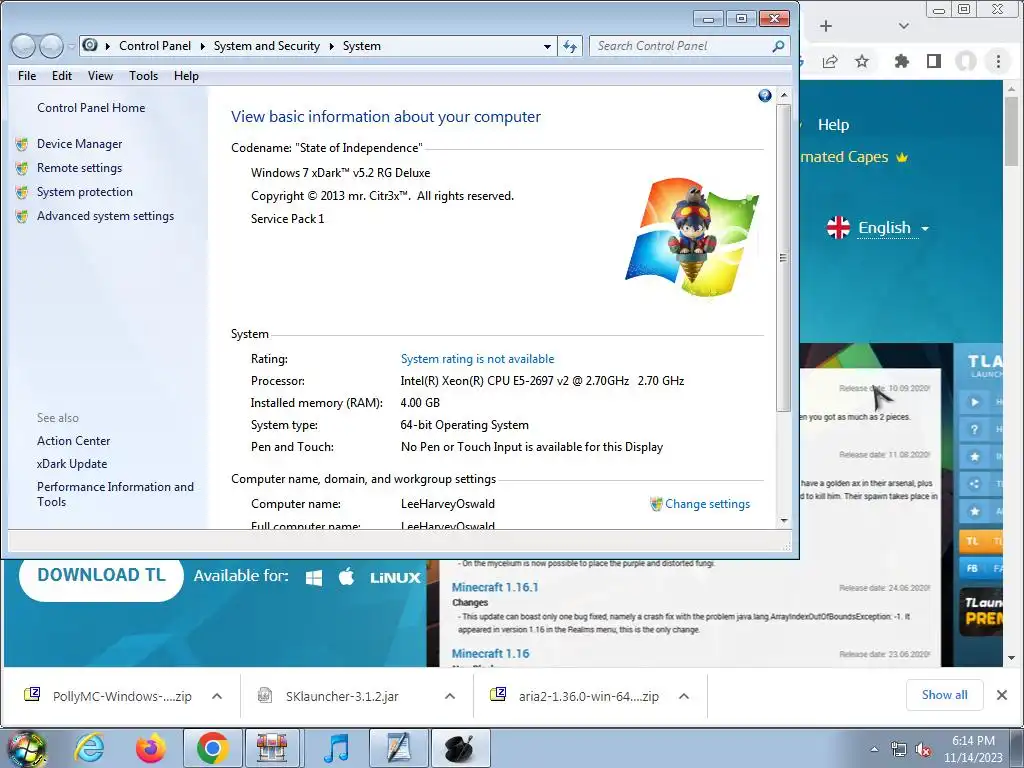Select System and Security breadcrumb
The image size is (1024, 768).
click(x=266, y=46)
